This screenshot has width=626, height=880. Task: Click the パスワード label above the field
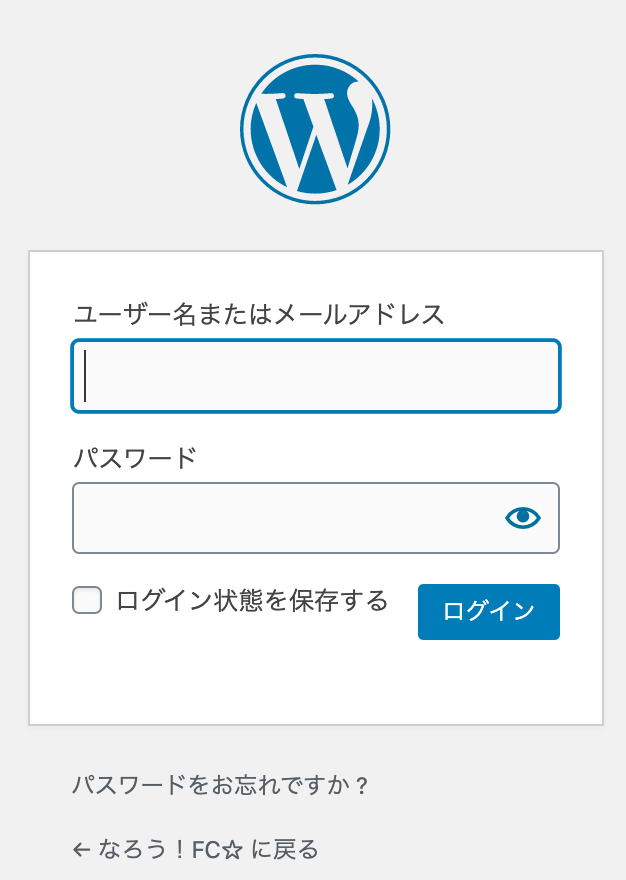[x=135, y=459]
